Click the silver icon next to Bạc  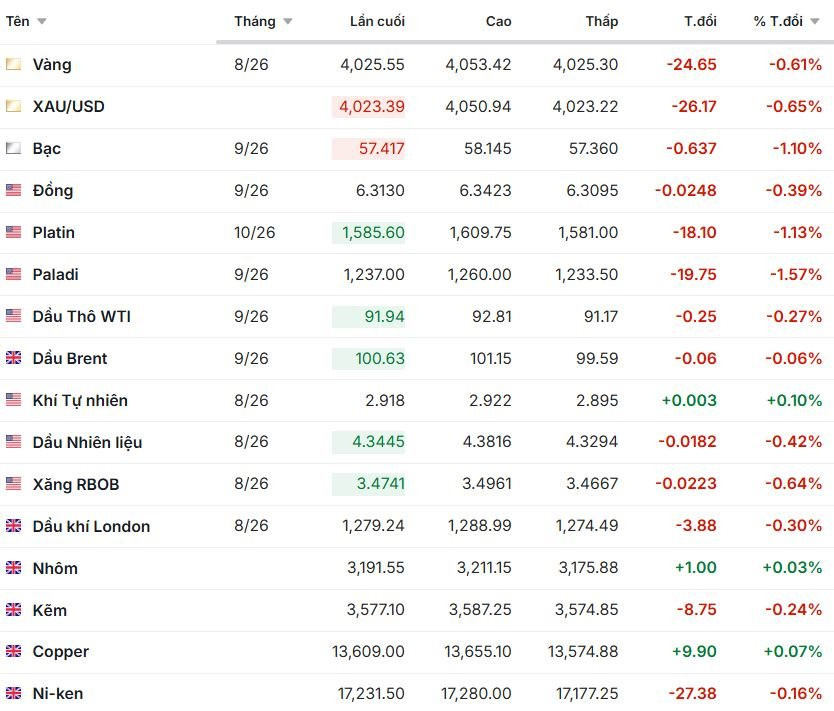[13, 148]
